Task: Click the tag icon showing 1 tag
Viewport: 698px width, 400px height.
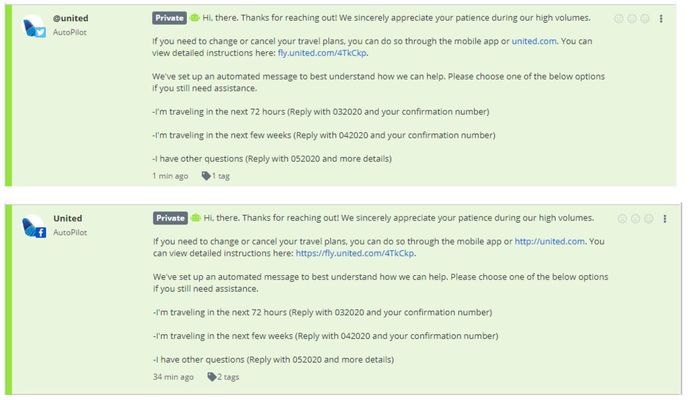Action: point(206,176)
